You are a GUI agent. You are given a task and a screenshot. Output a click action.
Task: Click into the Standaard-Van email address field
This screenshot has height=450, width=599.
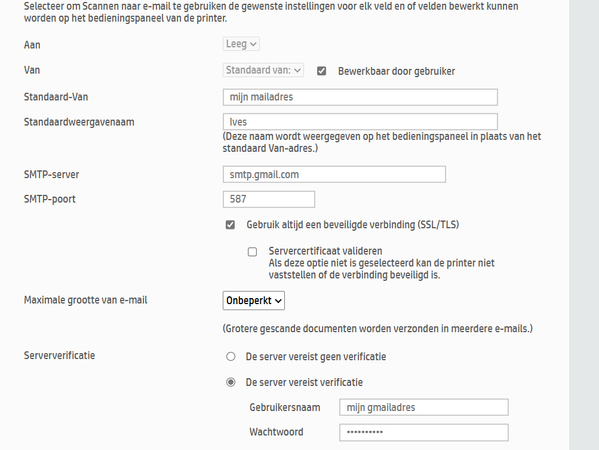tap(360, 97)
